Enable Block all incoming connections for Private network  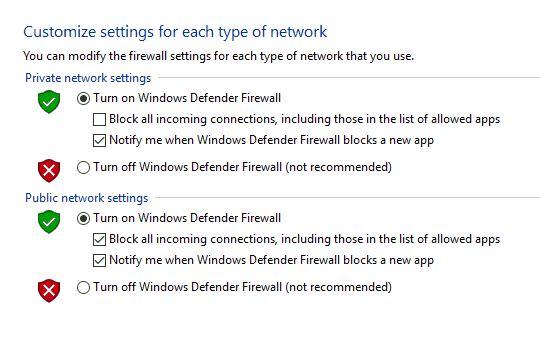click(100, 120)
